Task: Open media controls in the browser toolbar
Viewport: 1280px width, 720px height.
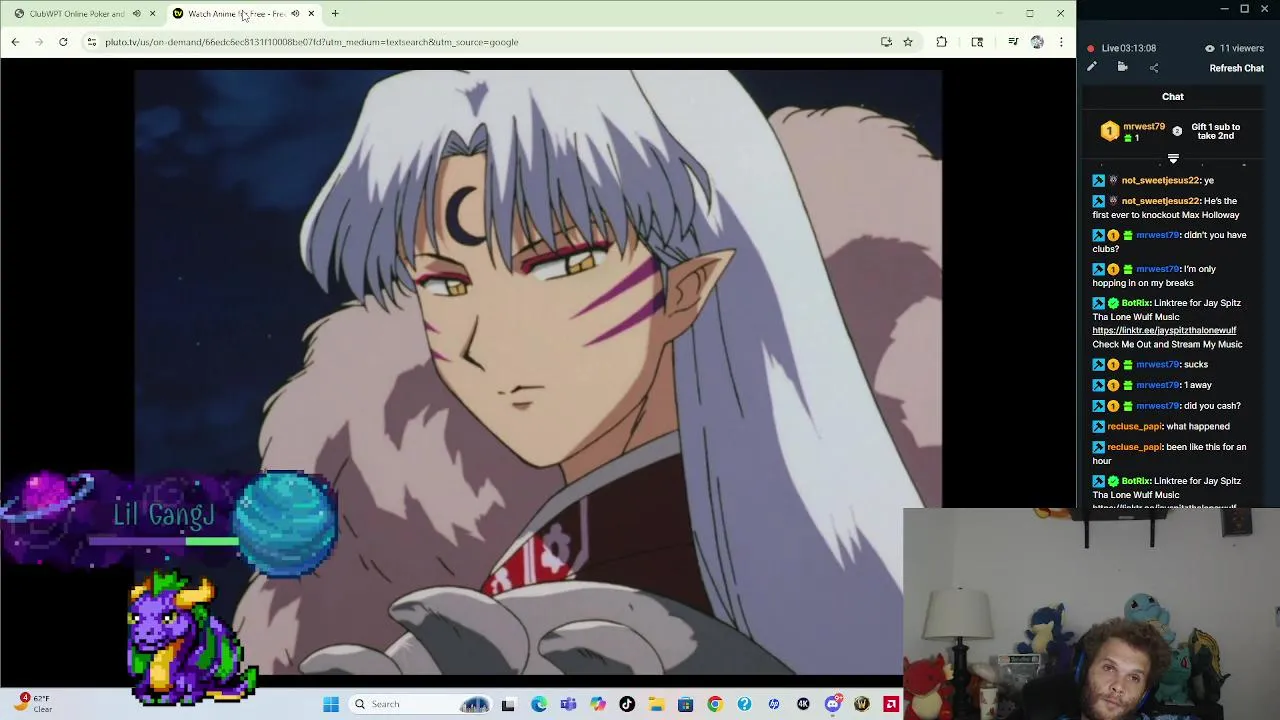Action: pos(1013,42)
